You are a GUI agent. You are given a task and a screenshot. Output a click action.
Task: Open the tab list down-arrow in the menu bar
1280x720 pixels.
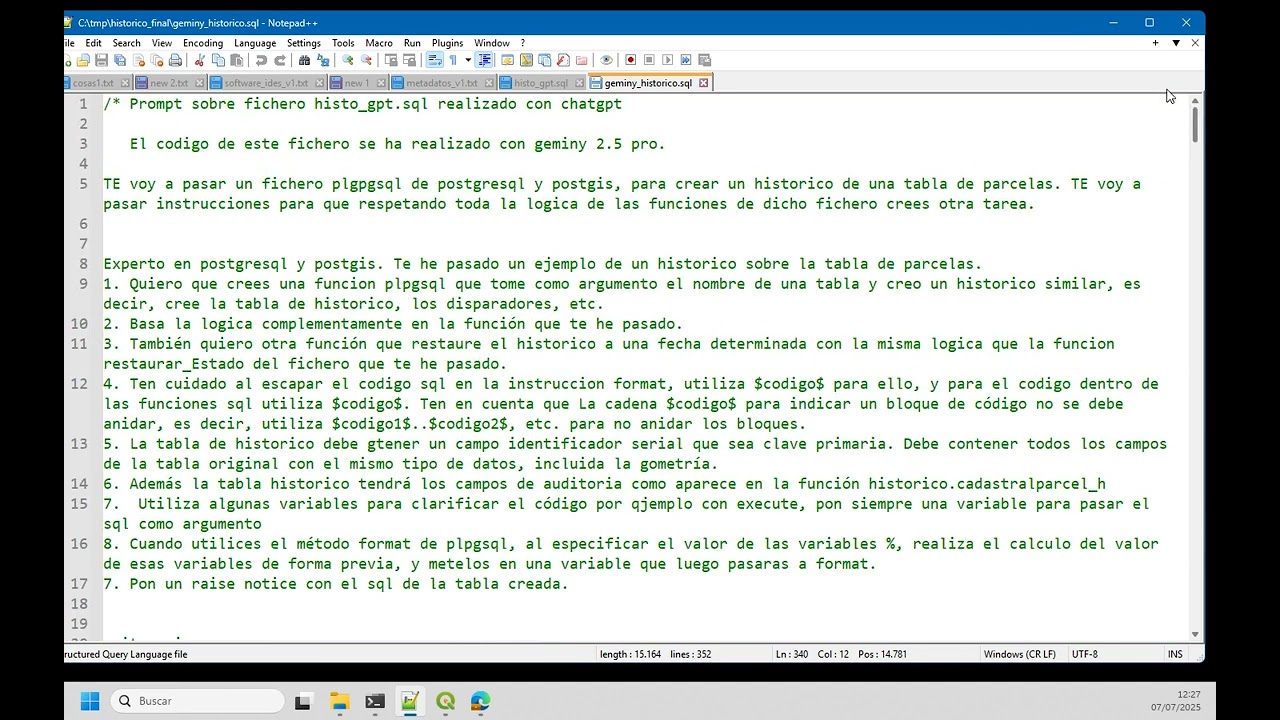tap(1176, 43)
